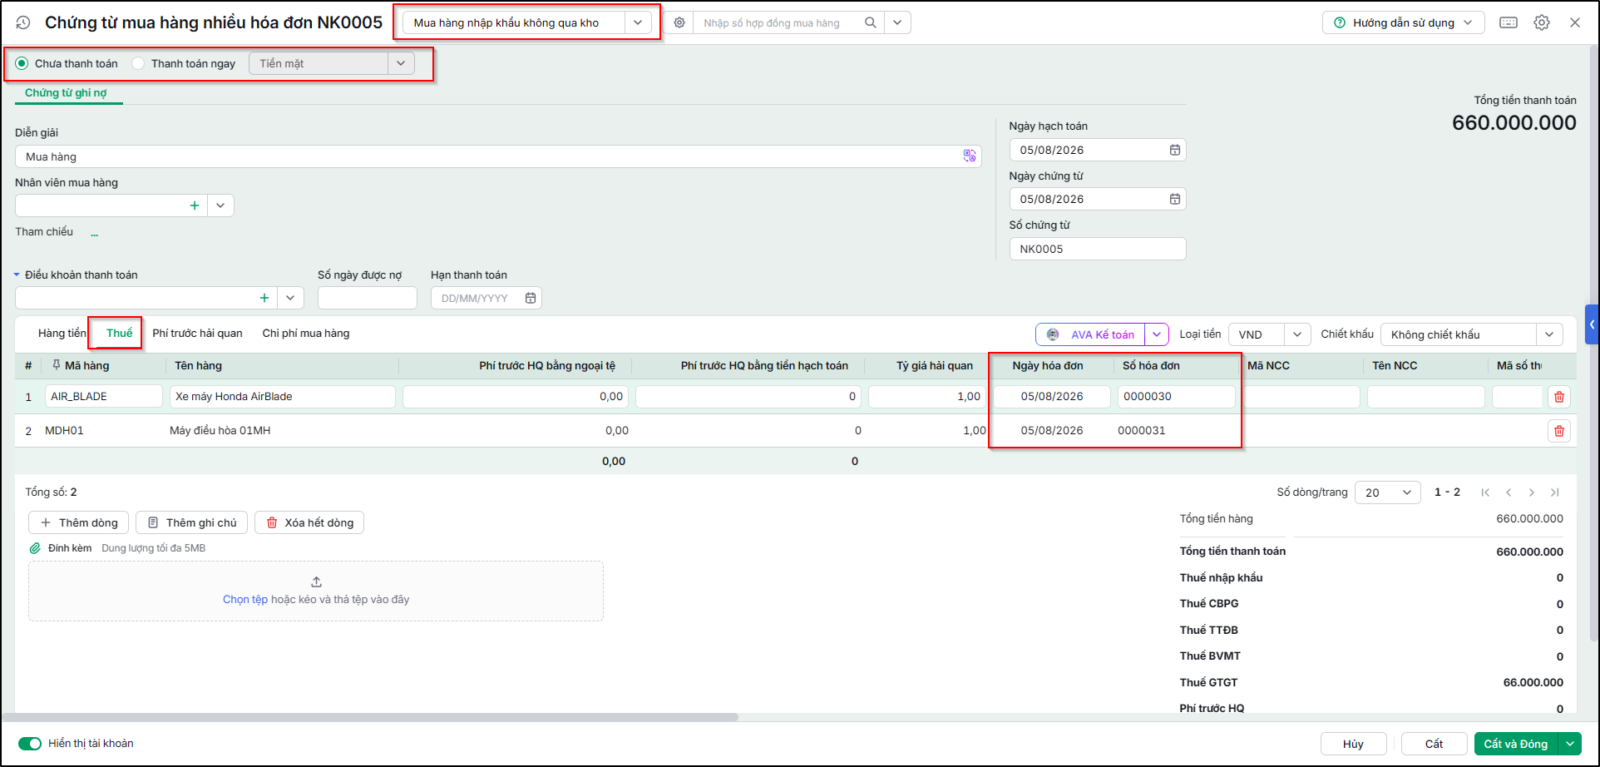
Task: Open the AVA Kế toán dropdown arrow
Action: (x=1157, y=335)
